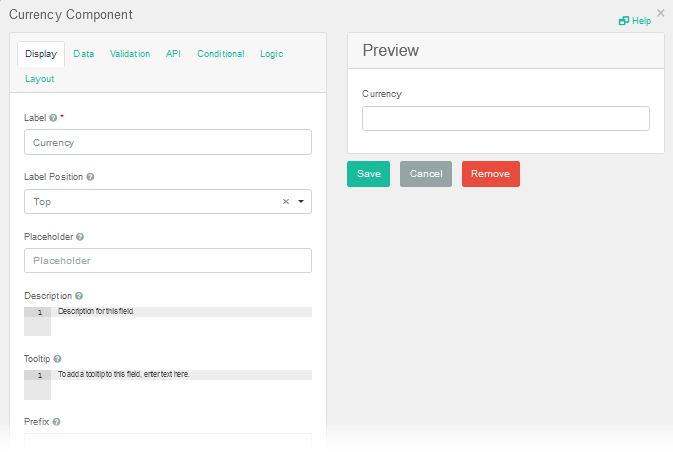
Task: Switch to the Data tab
Action: pos(84,54)
